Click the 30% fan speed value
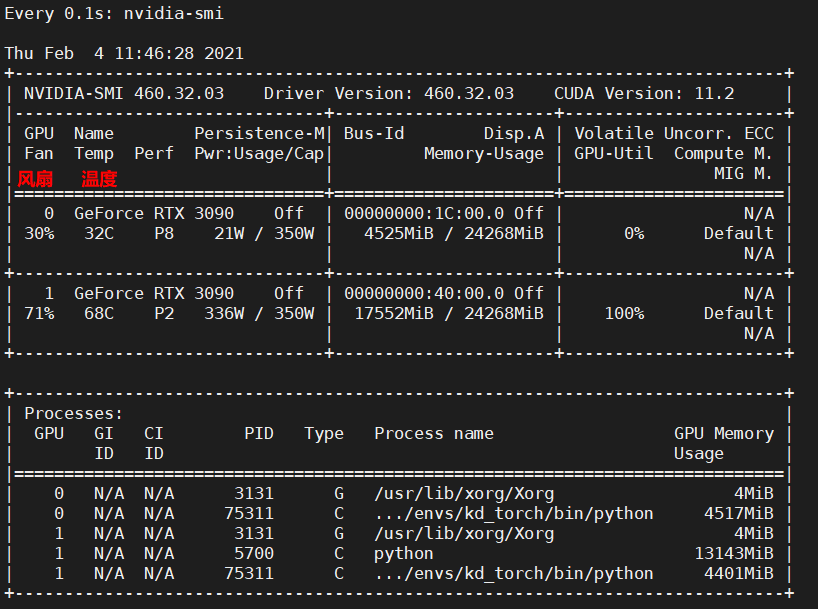Screen dimensions: 818x609 [x=39, y=233]
